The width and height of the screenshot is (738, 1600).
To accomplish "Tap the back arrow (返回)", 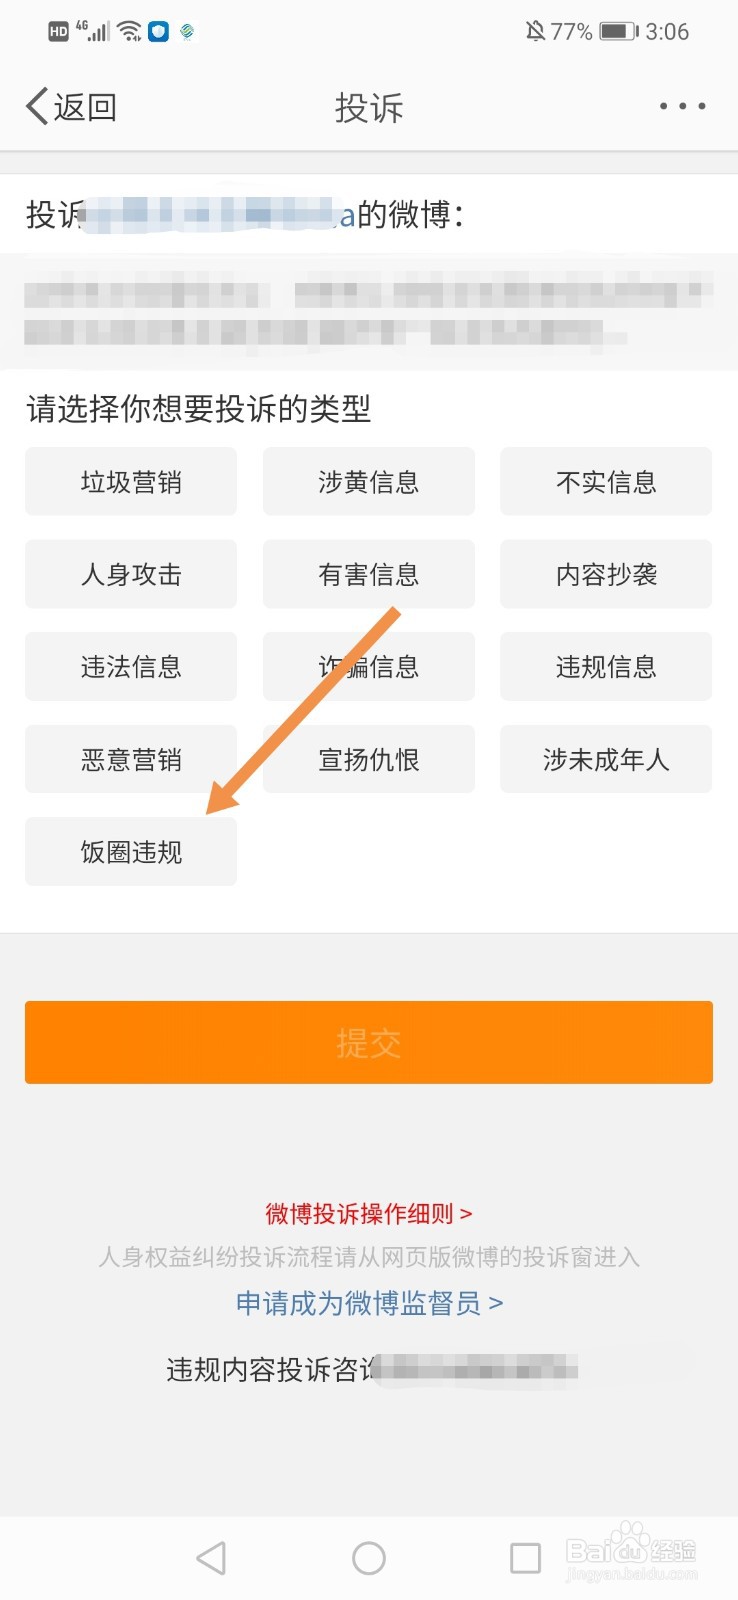I will pyautogui.click(x=70, y=107).
